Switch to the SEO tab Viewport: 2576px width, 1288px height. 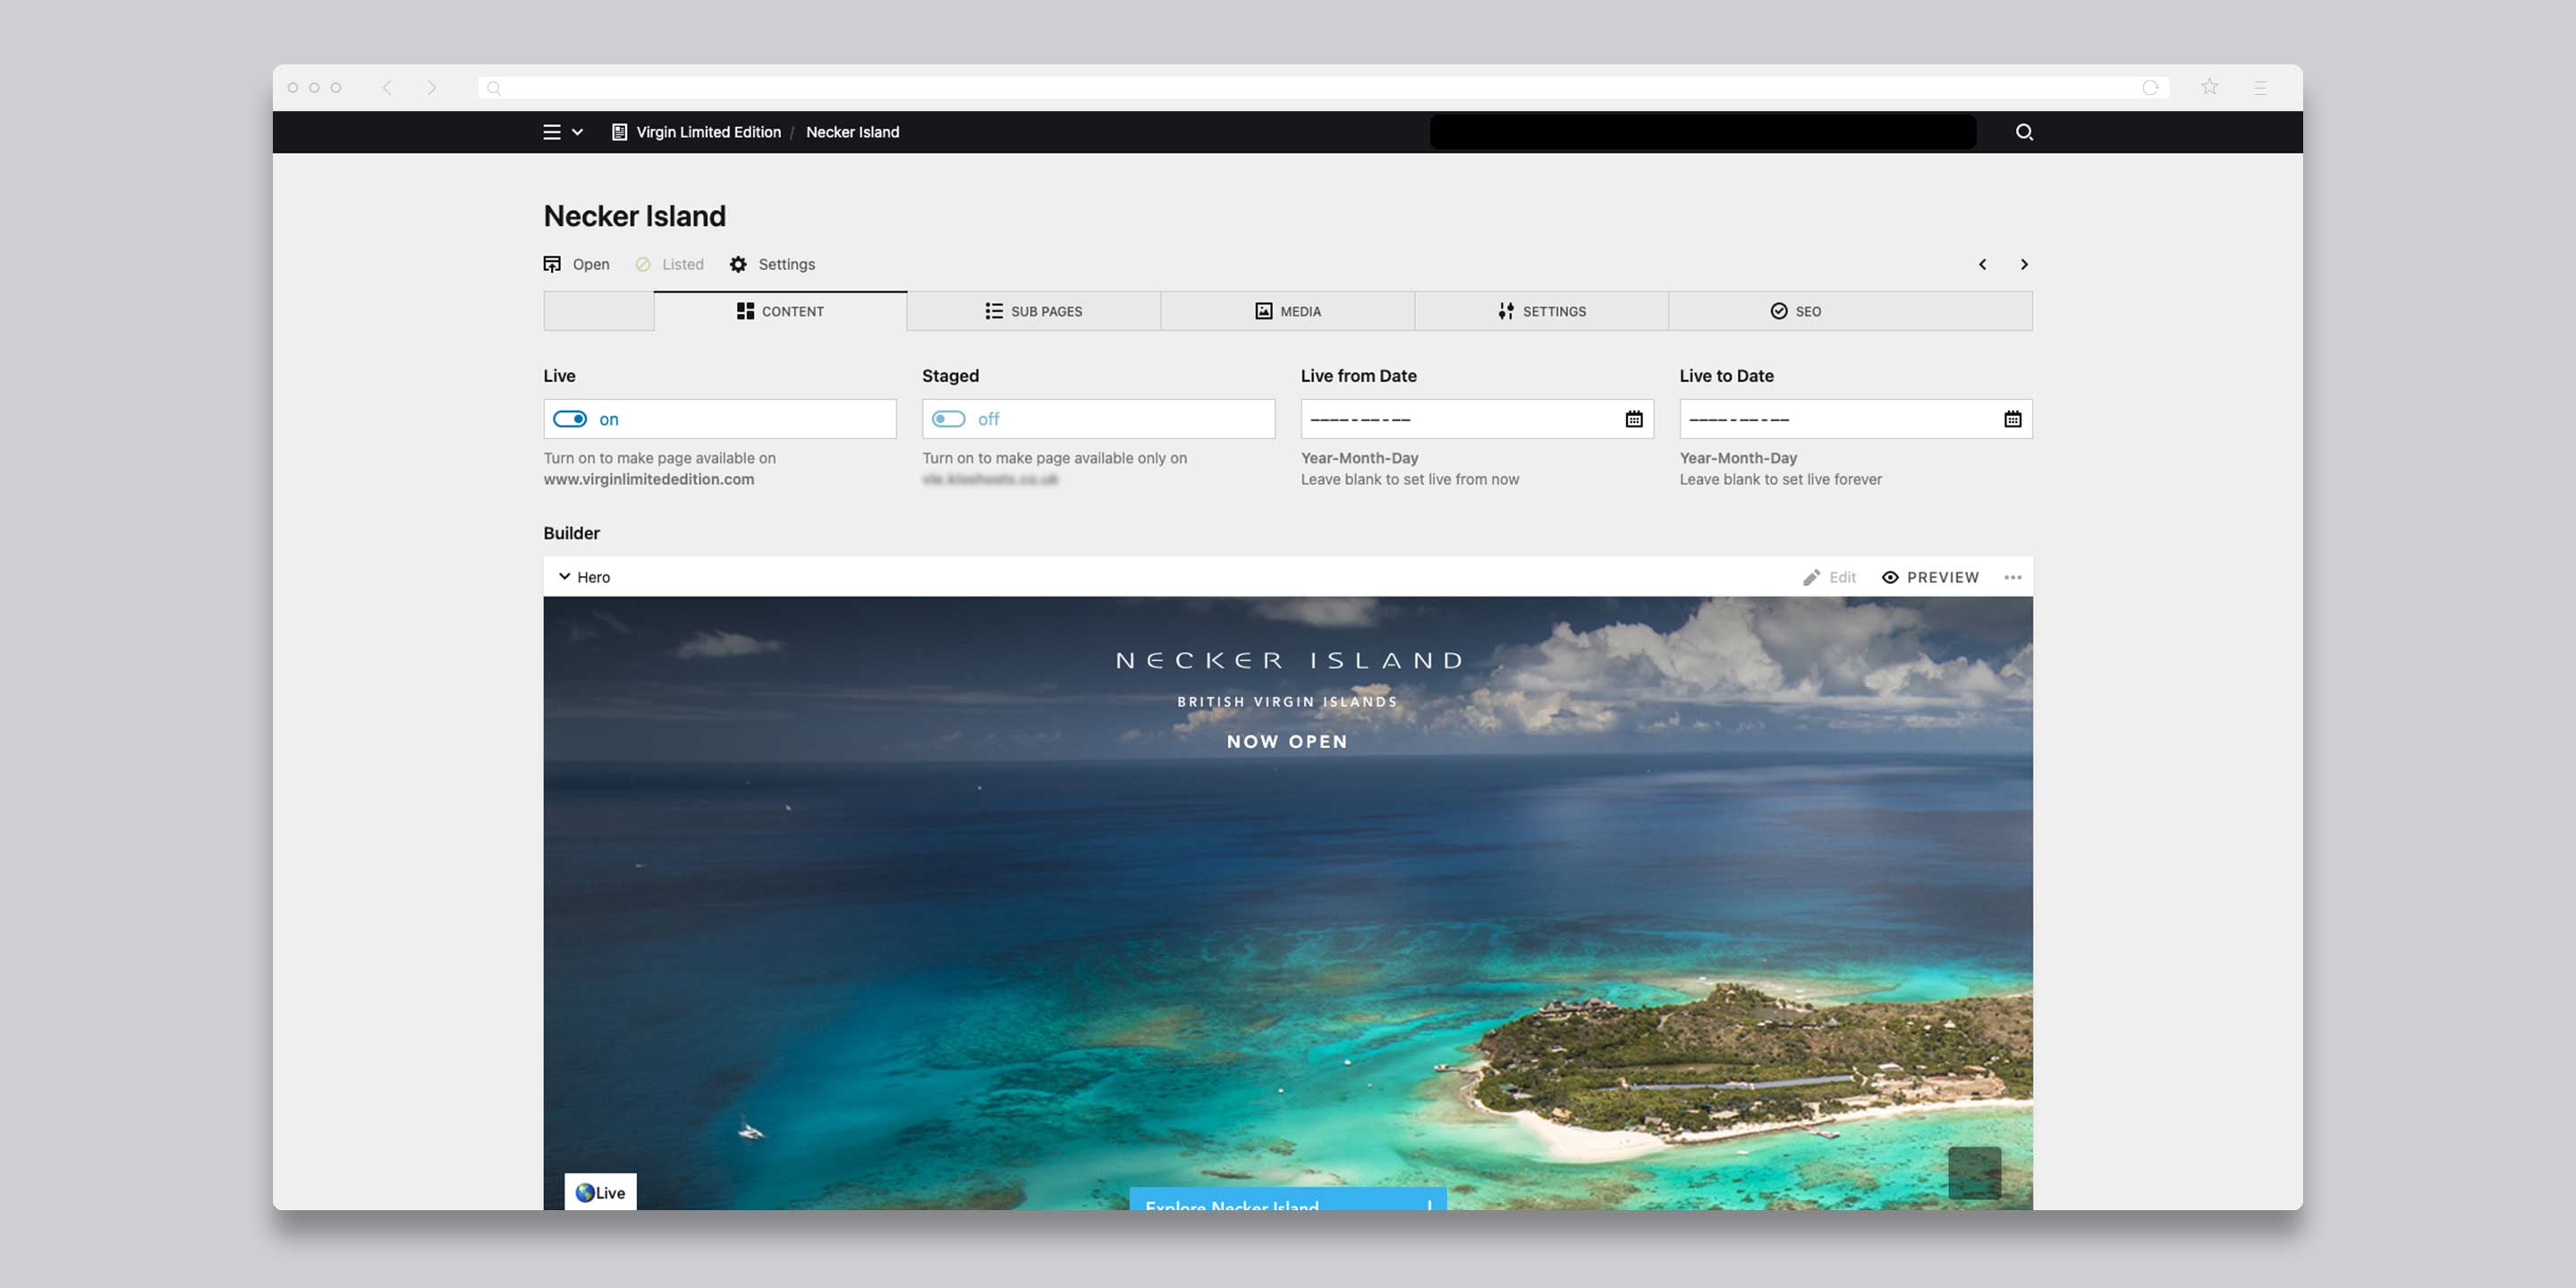point(1795,311)
